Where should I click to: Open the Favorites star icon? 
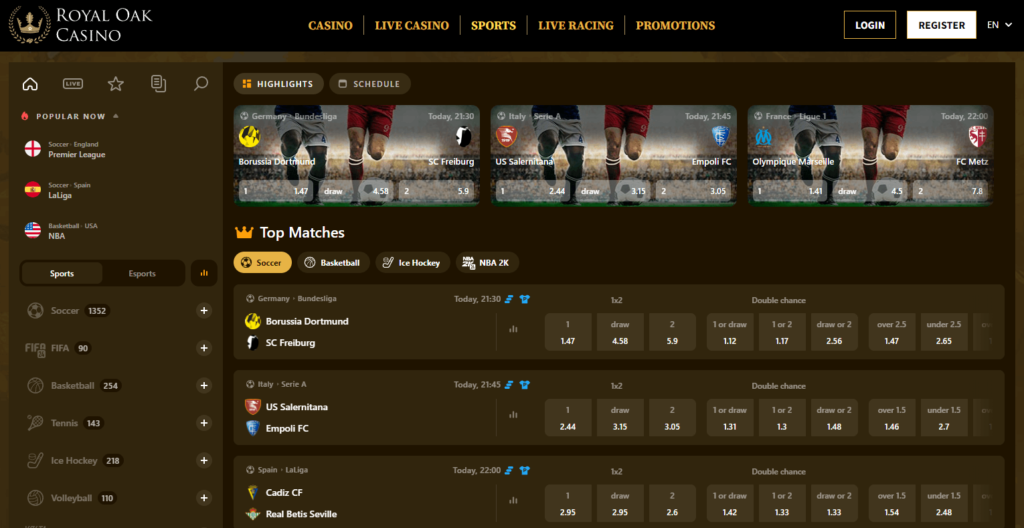(x=116, y=84)
